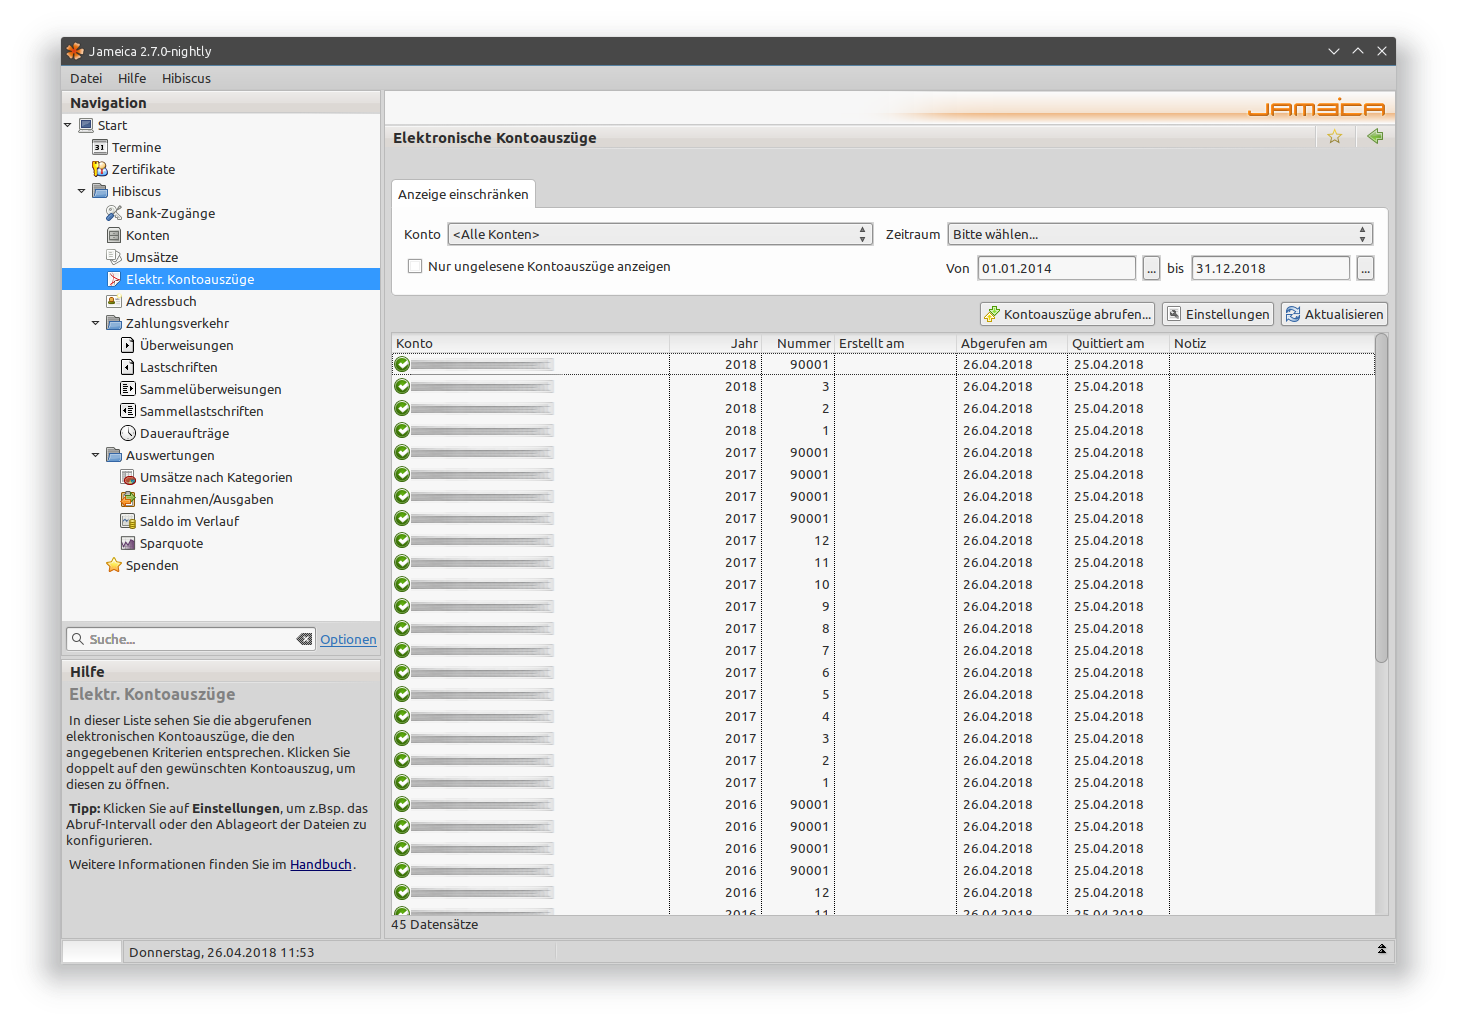Open the Handbuch link in help

[321, 864]
